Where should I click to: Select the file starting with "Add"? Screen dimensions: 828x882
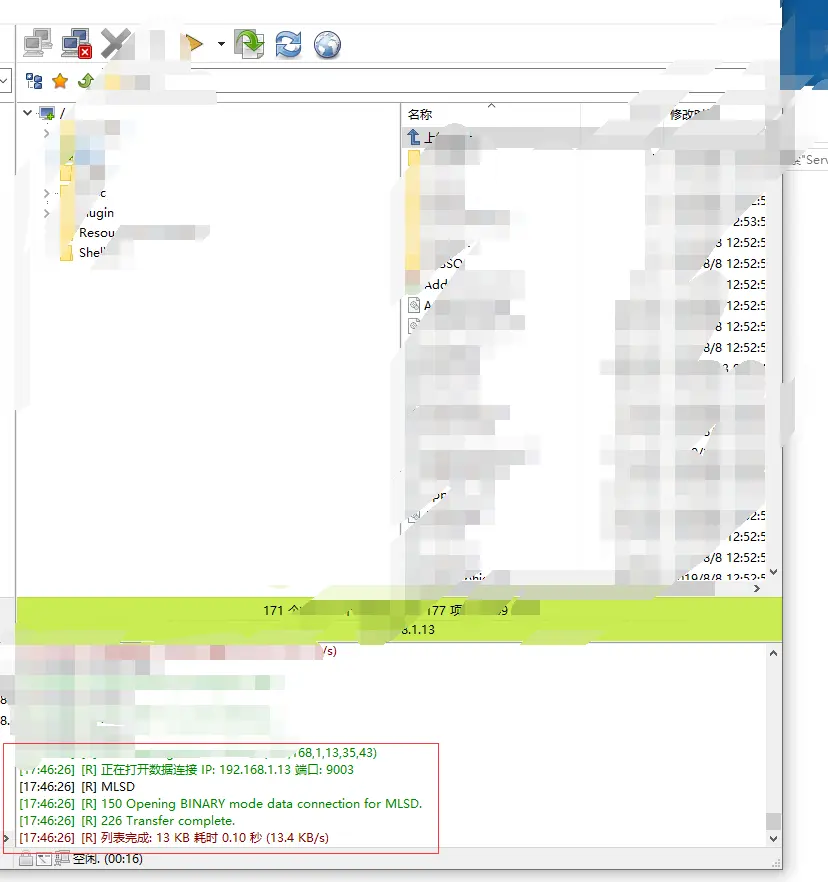(435, 285)
